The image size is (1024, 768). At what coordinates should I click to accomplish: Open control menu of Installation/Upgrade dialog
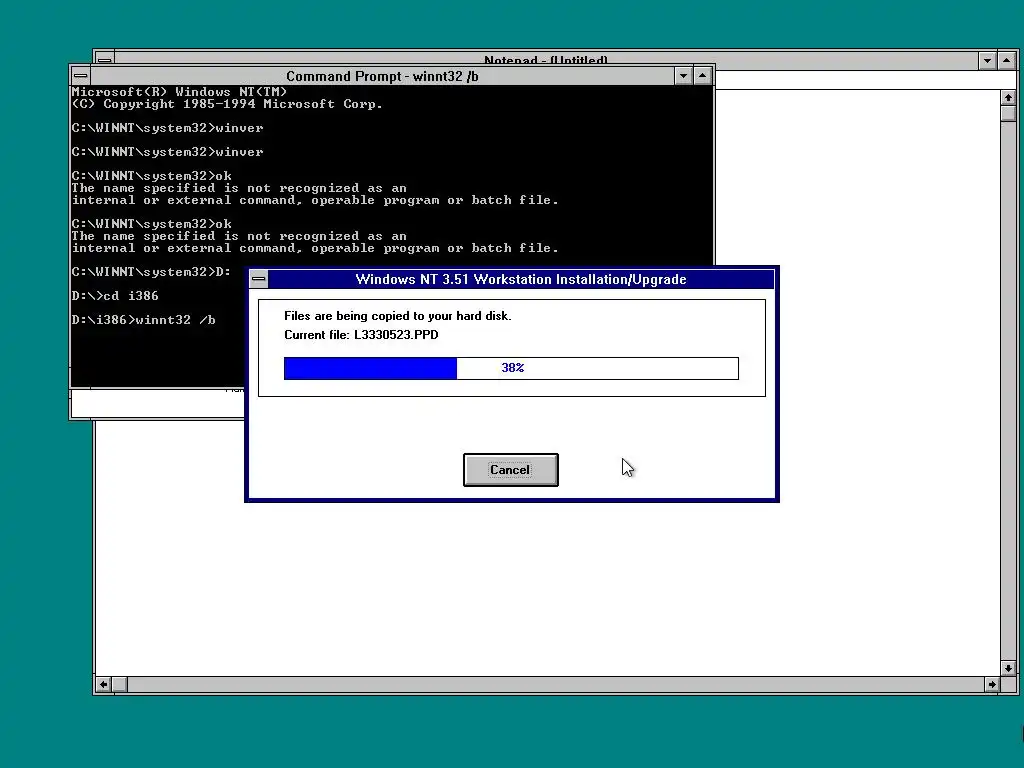click(x=259, y=279)
